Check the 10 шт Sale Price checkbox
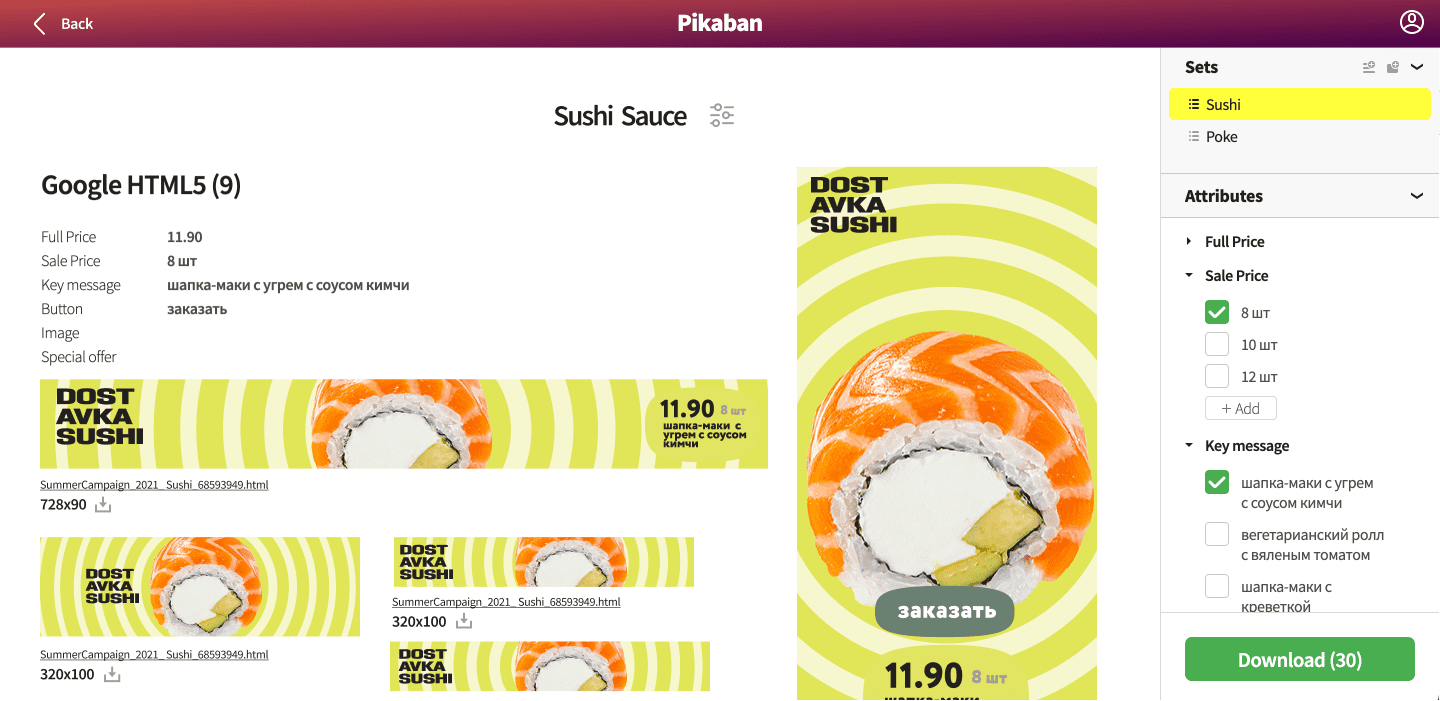 [x=1216, y=344]
